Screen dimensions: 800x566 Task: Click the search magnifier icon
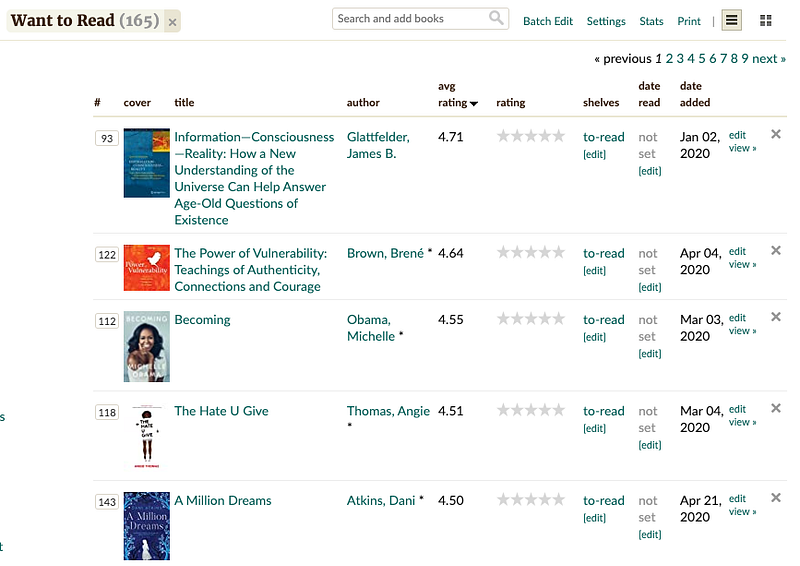click(x=496, y=18)
